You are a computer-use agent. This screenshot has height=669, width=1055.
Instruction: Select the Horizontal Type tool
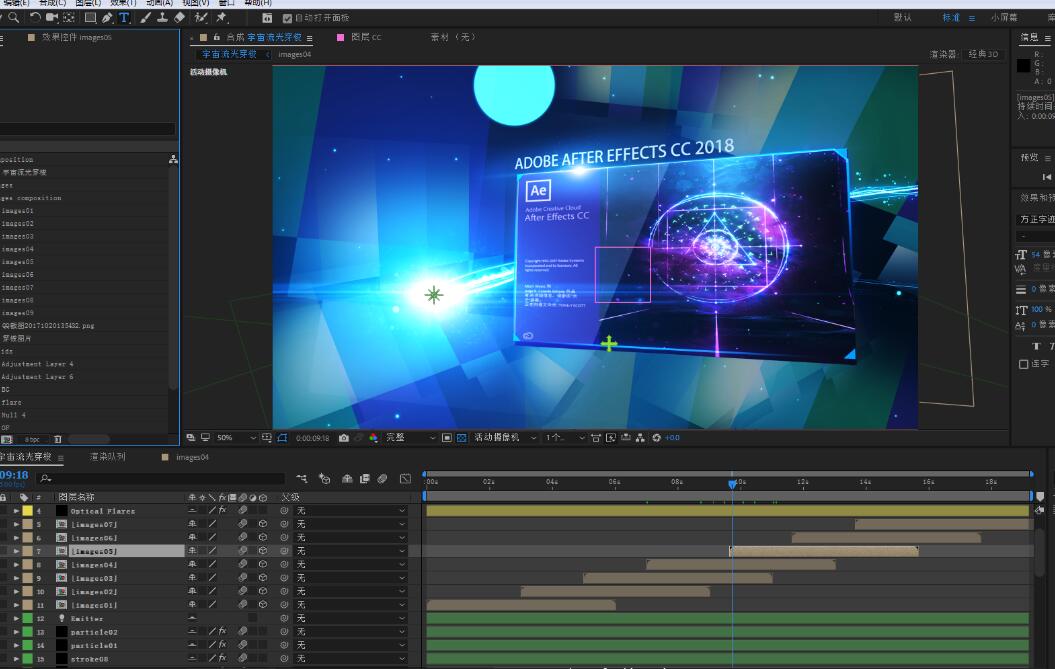tap(124, 17)
